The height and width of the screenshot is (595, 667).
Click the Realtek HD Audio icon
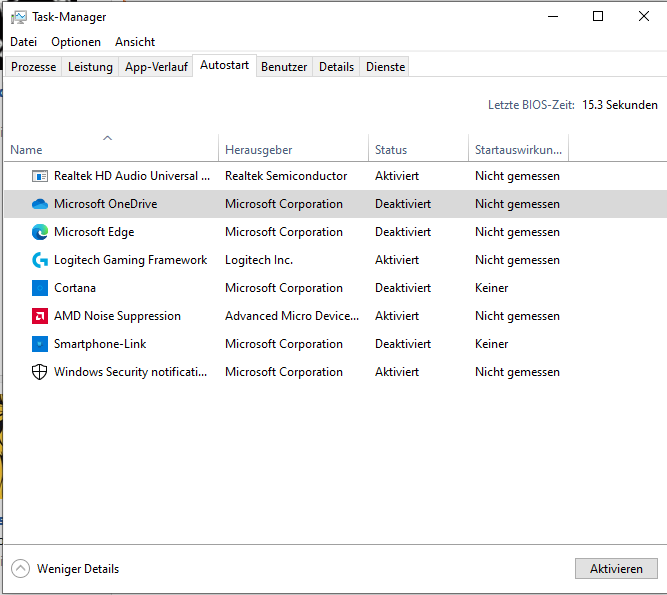point(40,176)
